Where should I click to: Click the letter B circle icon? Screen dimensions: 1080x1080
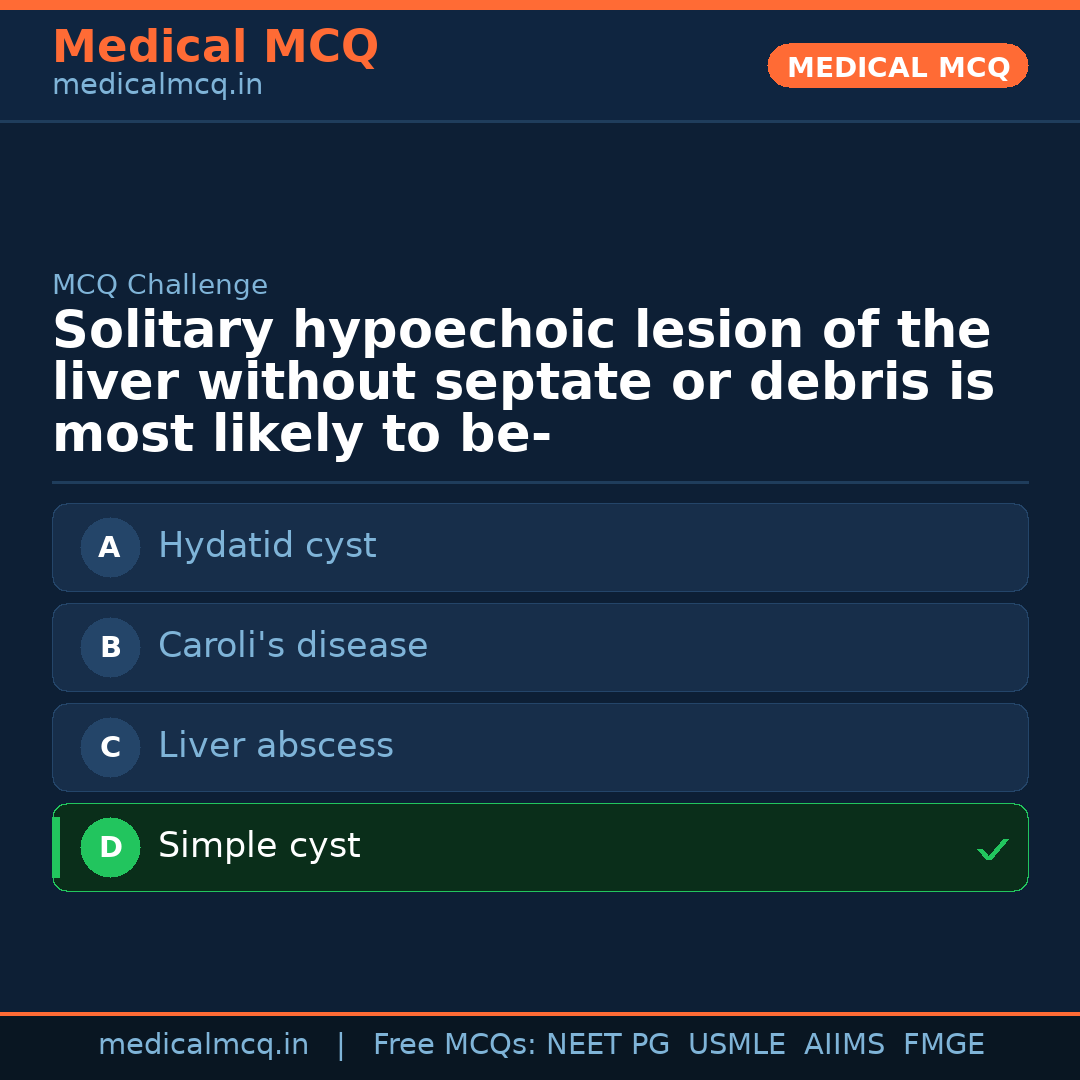[x=110, y=647]
